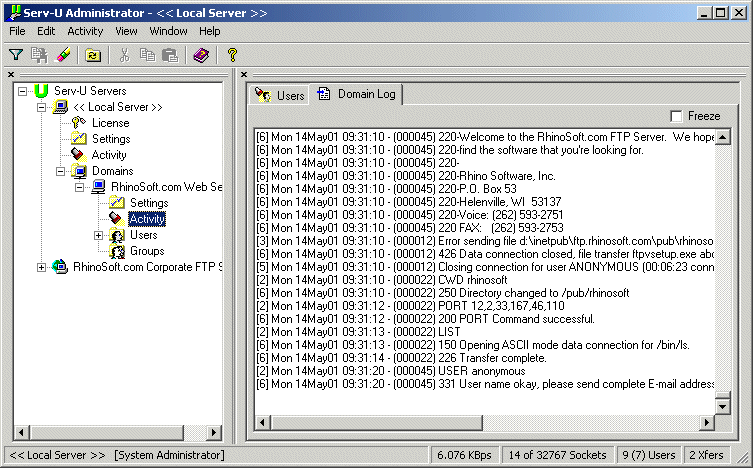Image resolution: width=753 pixels, height=468 pixels.
Task: Collapse the Serv-U Servers root node
Action: tap(23, 91)
